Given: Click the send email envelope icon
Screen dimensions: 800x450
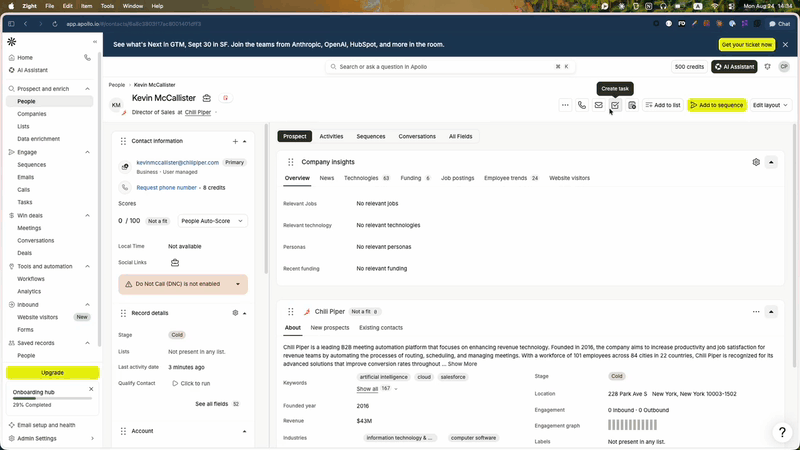Looking at the screenshot, I should click(598, 105).
